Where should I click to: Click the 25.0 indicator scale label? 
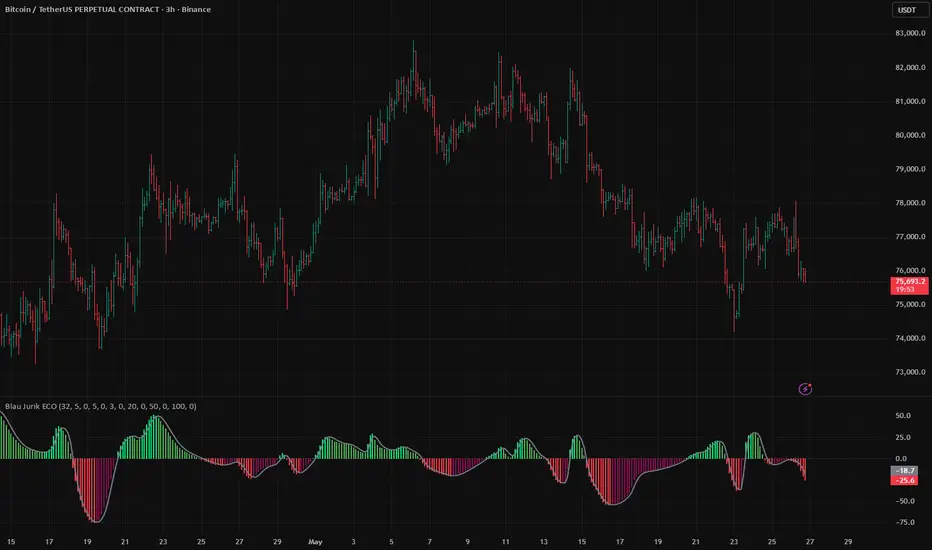coord(903,437)
